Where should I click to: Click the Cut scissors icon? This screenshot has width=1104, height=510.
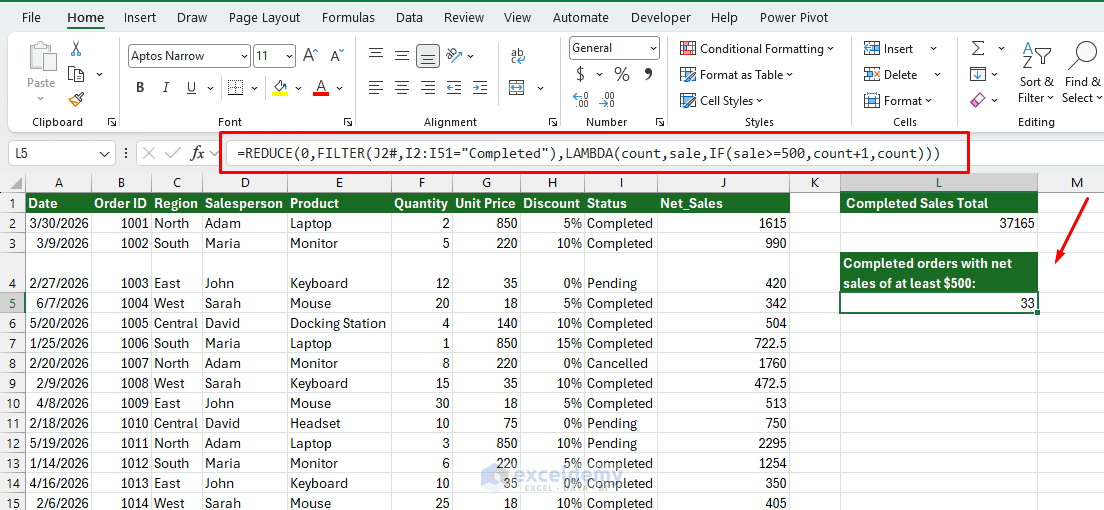(x=75, y=49)
